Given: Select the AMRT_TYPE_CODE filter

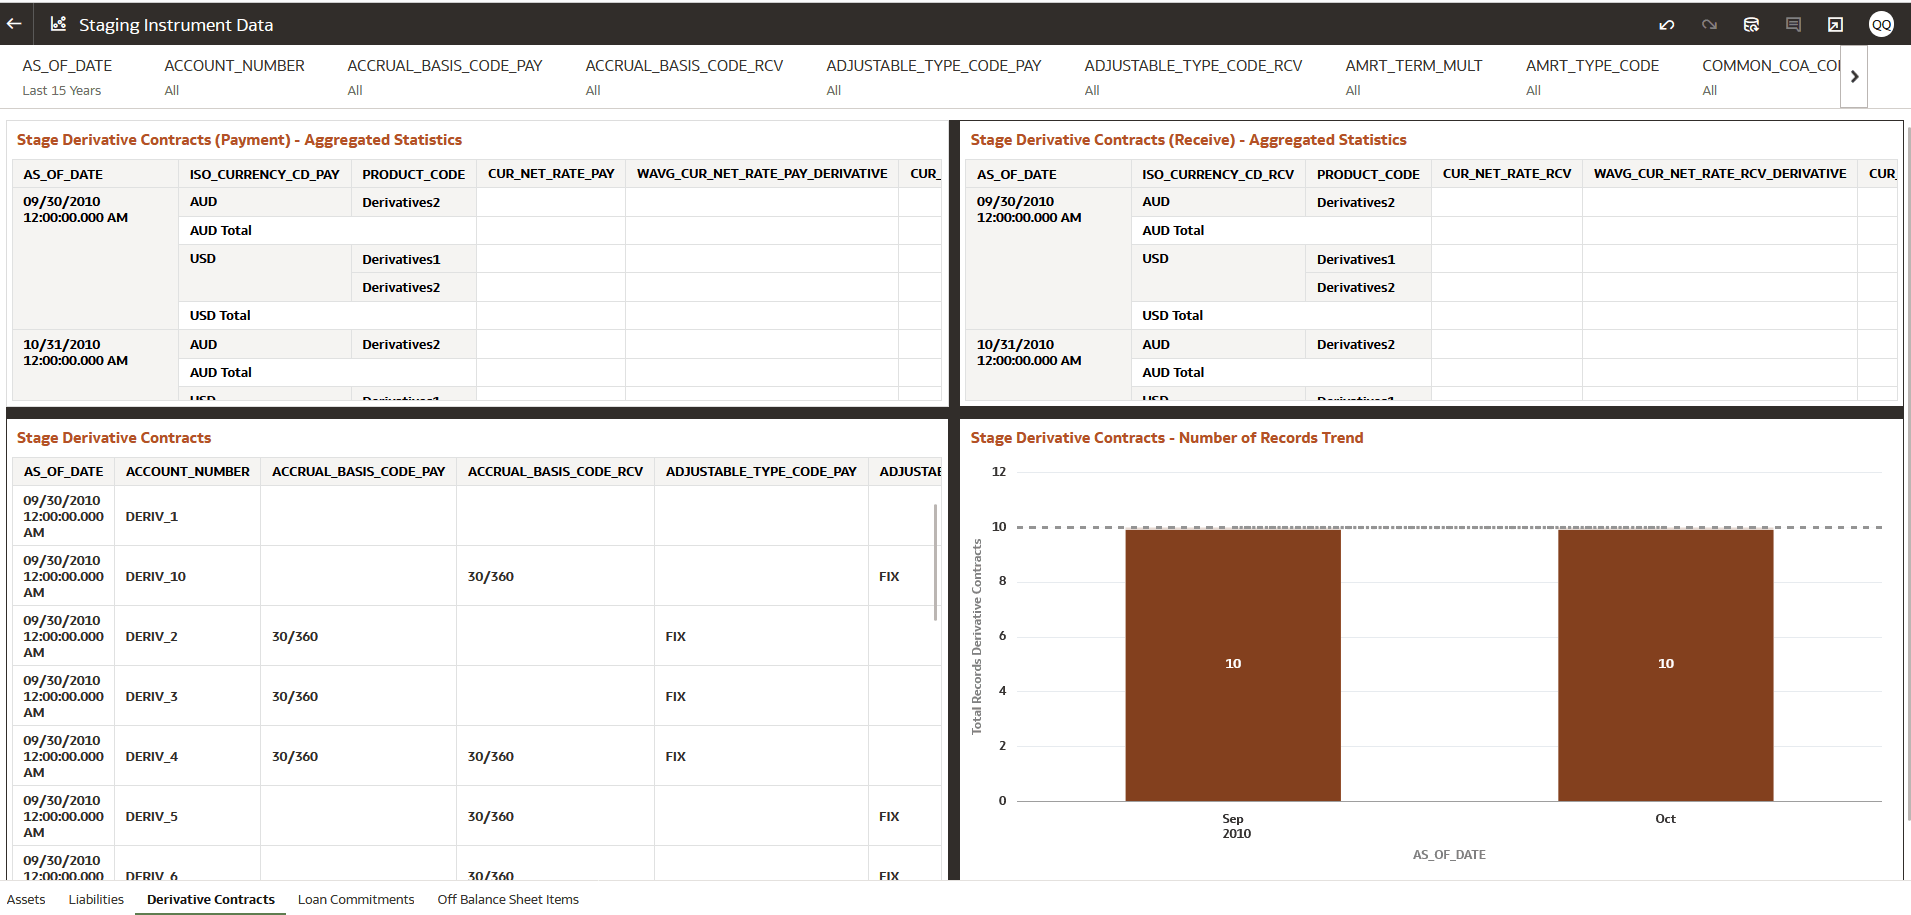Looking at the screenshot, I should (x=1592, y=77).
